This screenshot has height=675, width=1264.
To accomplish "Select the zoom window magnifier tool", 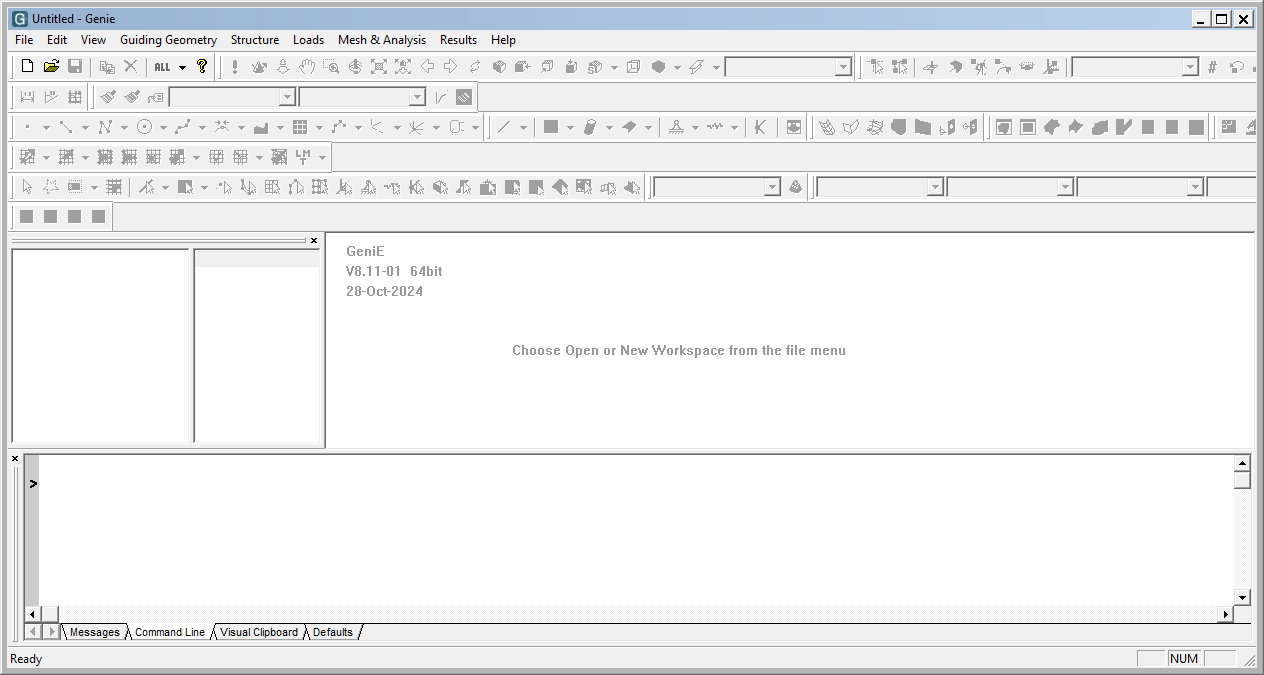I will 331,67.
